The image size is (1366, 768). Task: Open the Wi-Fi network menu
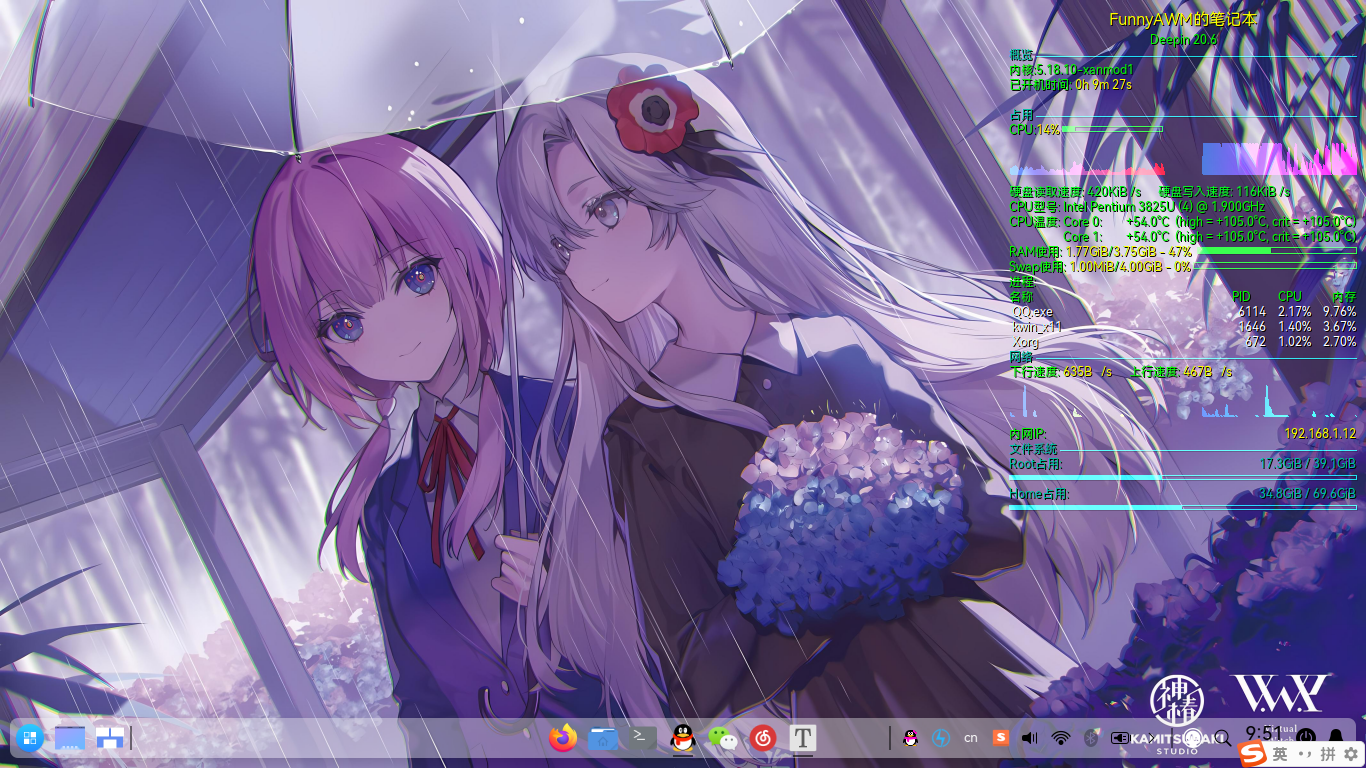coord(1061,738)
